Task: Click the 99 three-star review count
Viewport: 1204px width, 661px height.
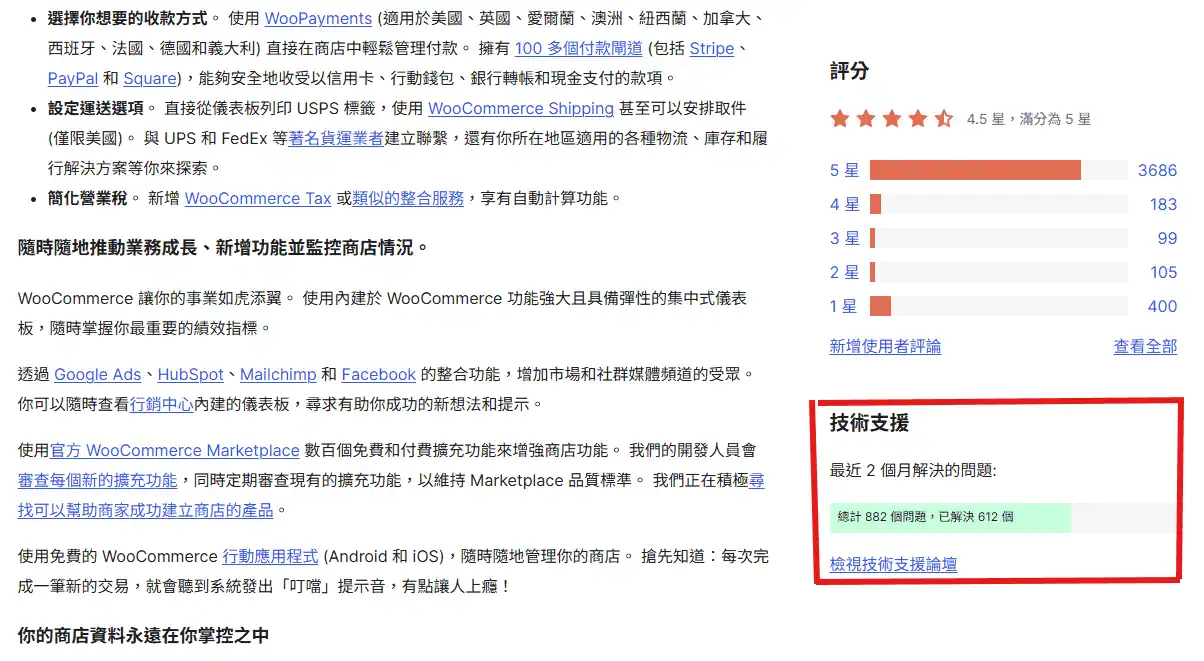Action: (x=1167, y=238)
